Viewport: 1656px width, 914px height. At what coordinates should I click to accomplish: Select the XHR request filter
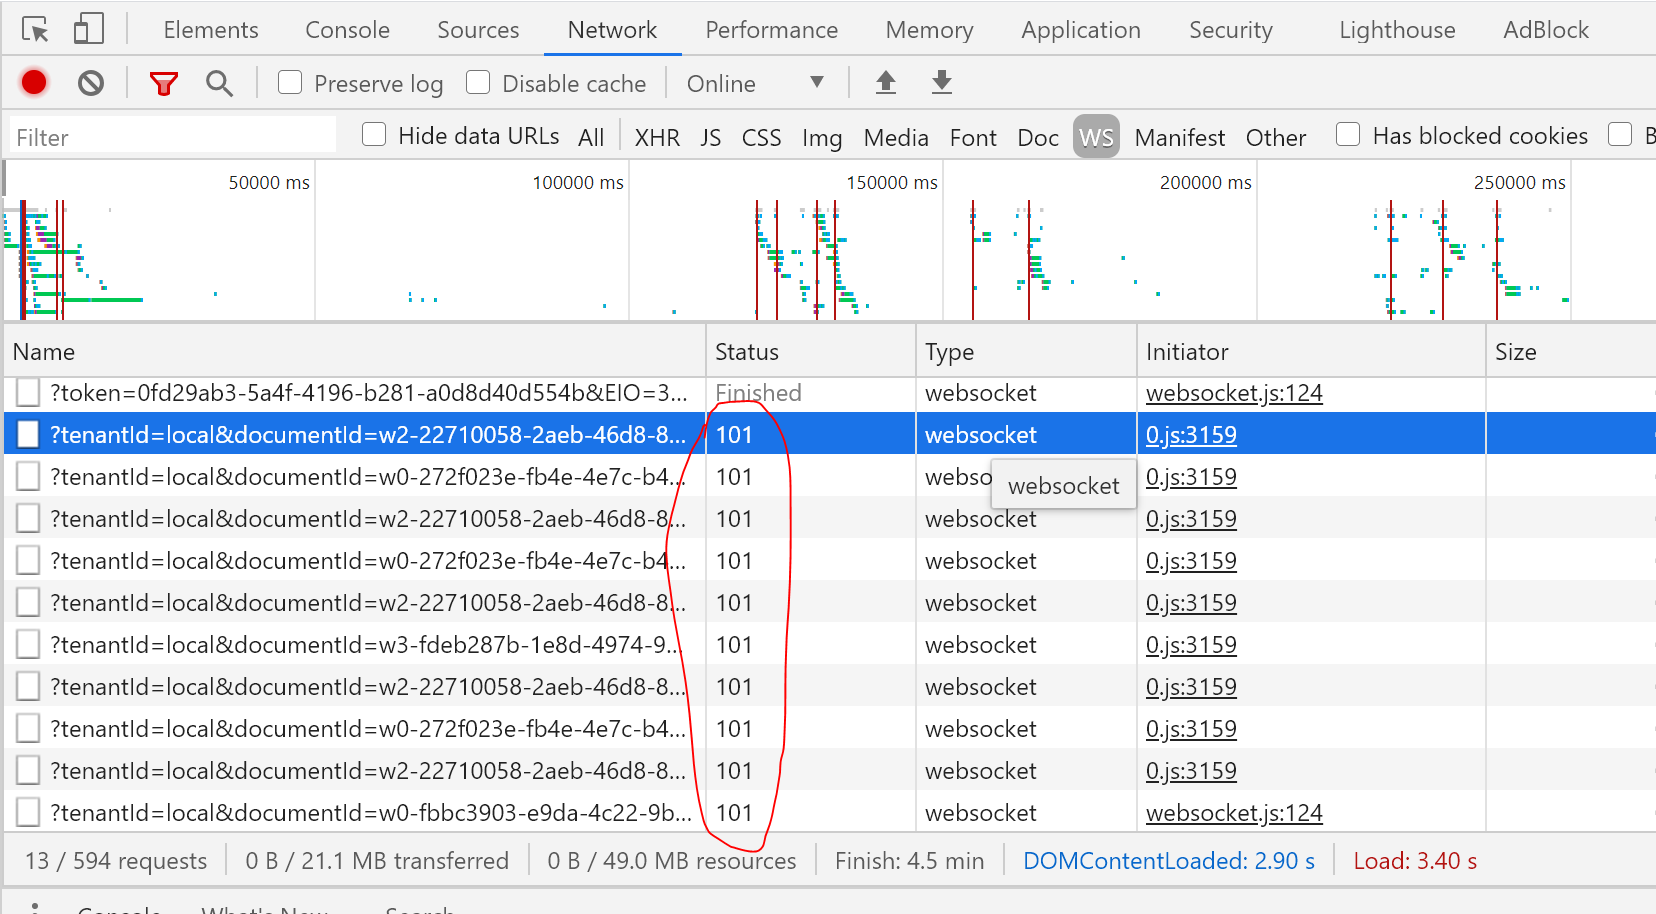(x=657, y=137)
